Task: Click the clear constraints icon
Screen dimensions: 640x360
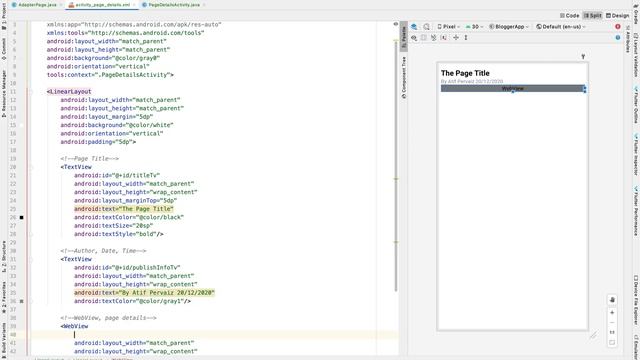Action: (x=433, y=38)
